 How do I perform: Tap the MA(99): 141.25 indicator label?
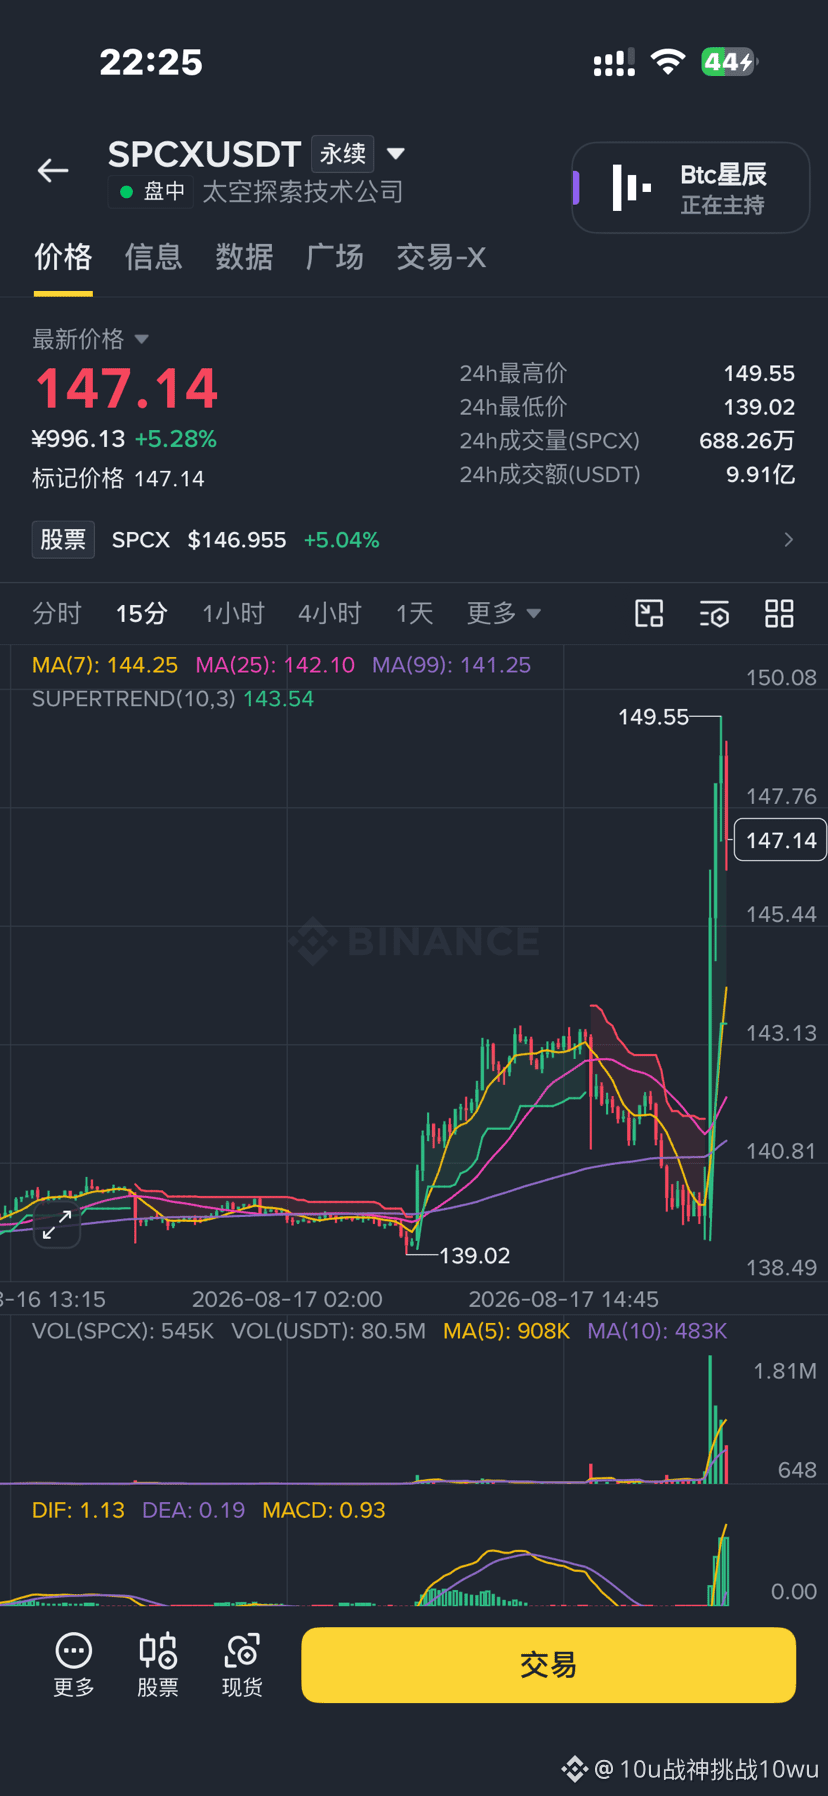tap(451, 665)
